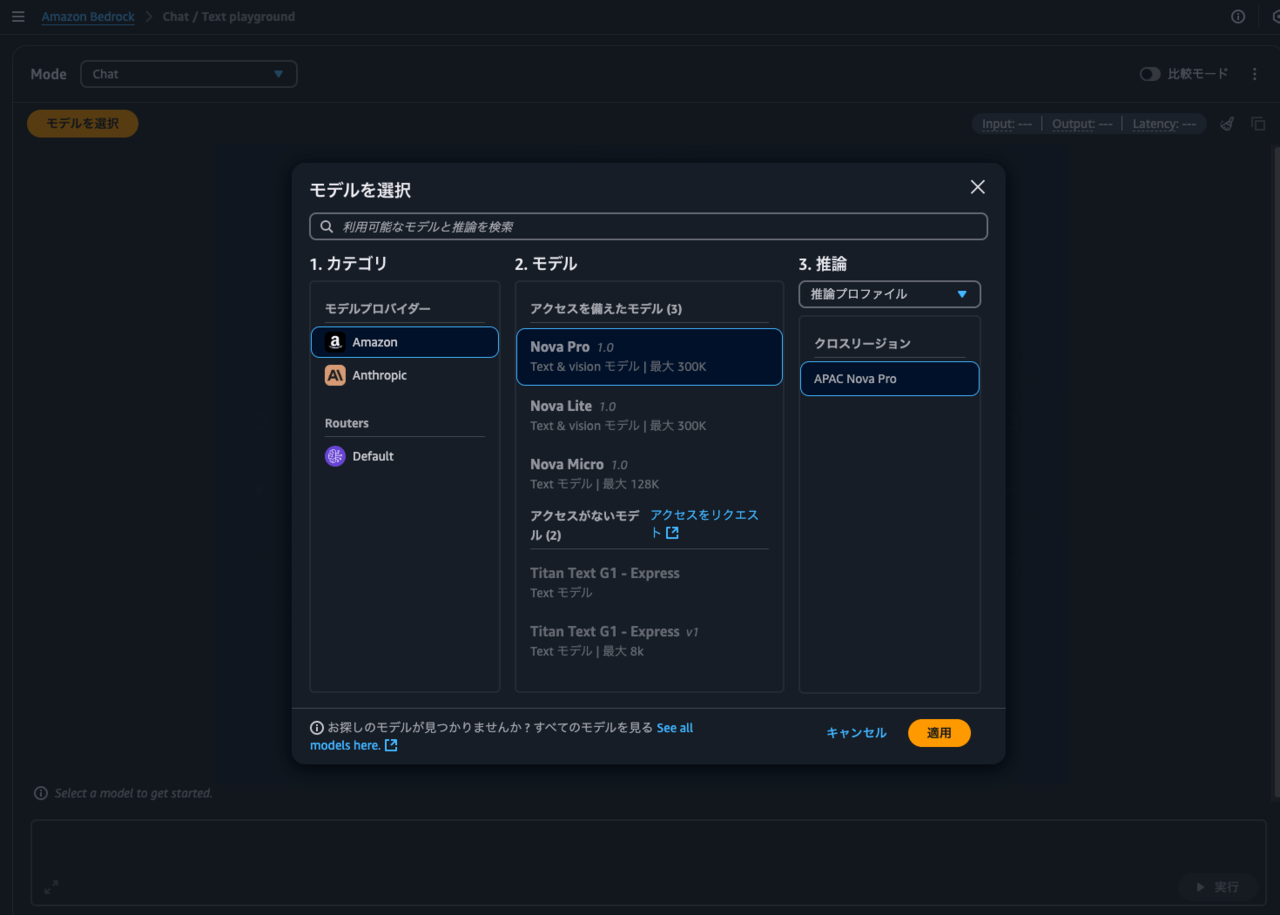Click info icon beside Select a model hint
Viewport: 1280px width, 915px height.
(41, 793)
